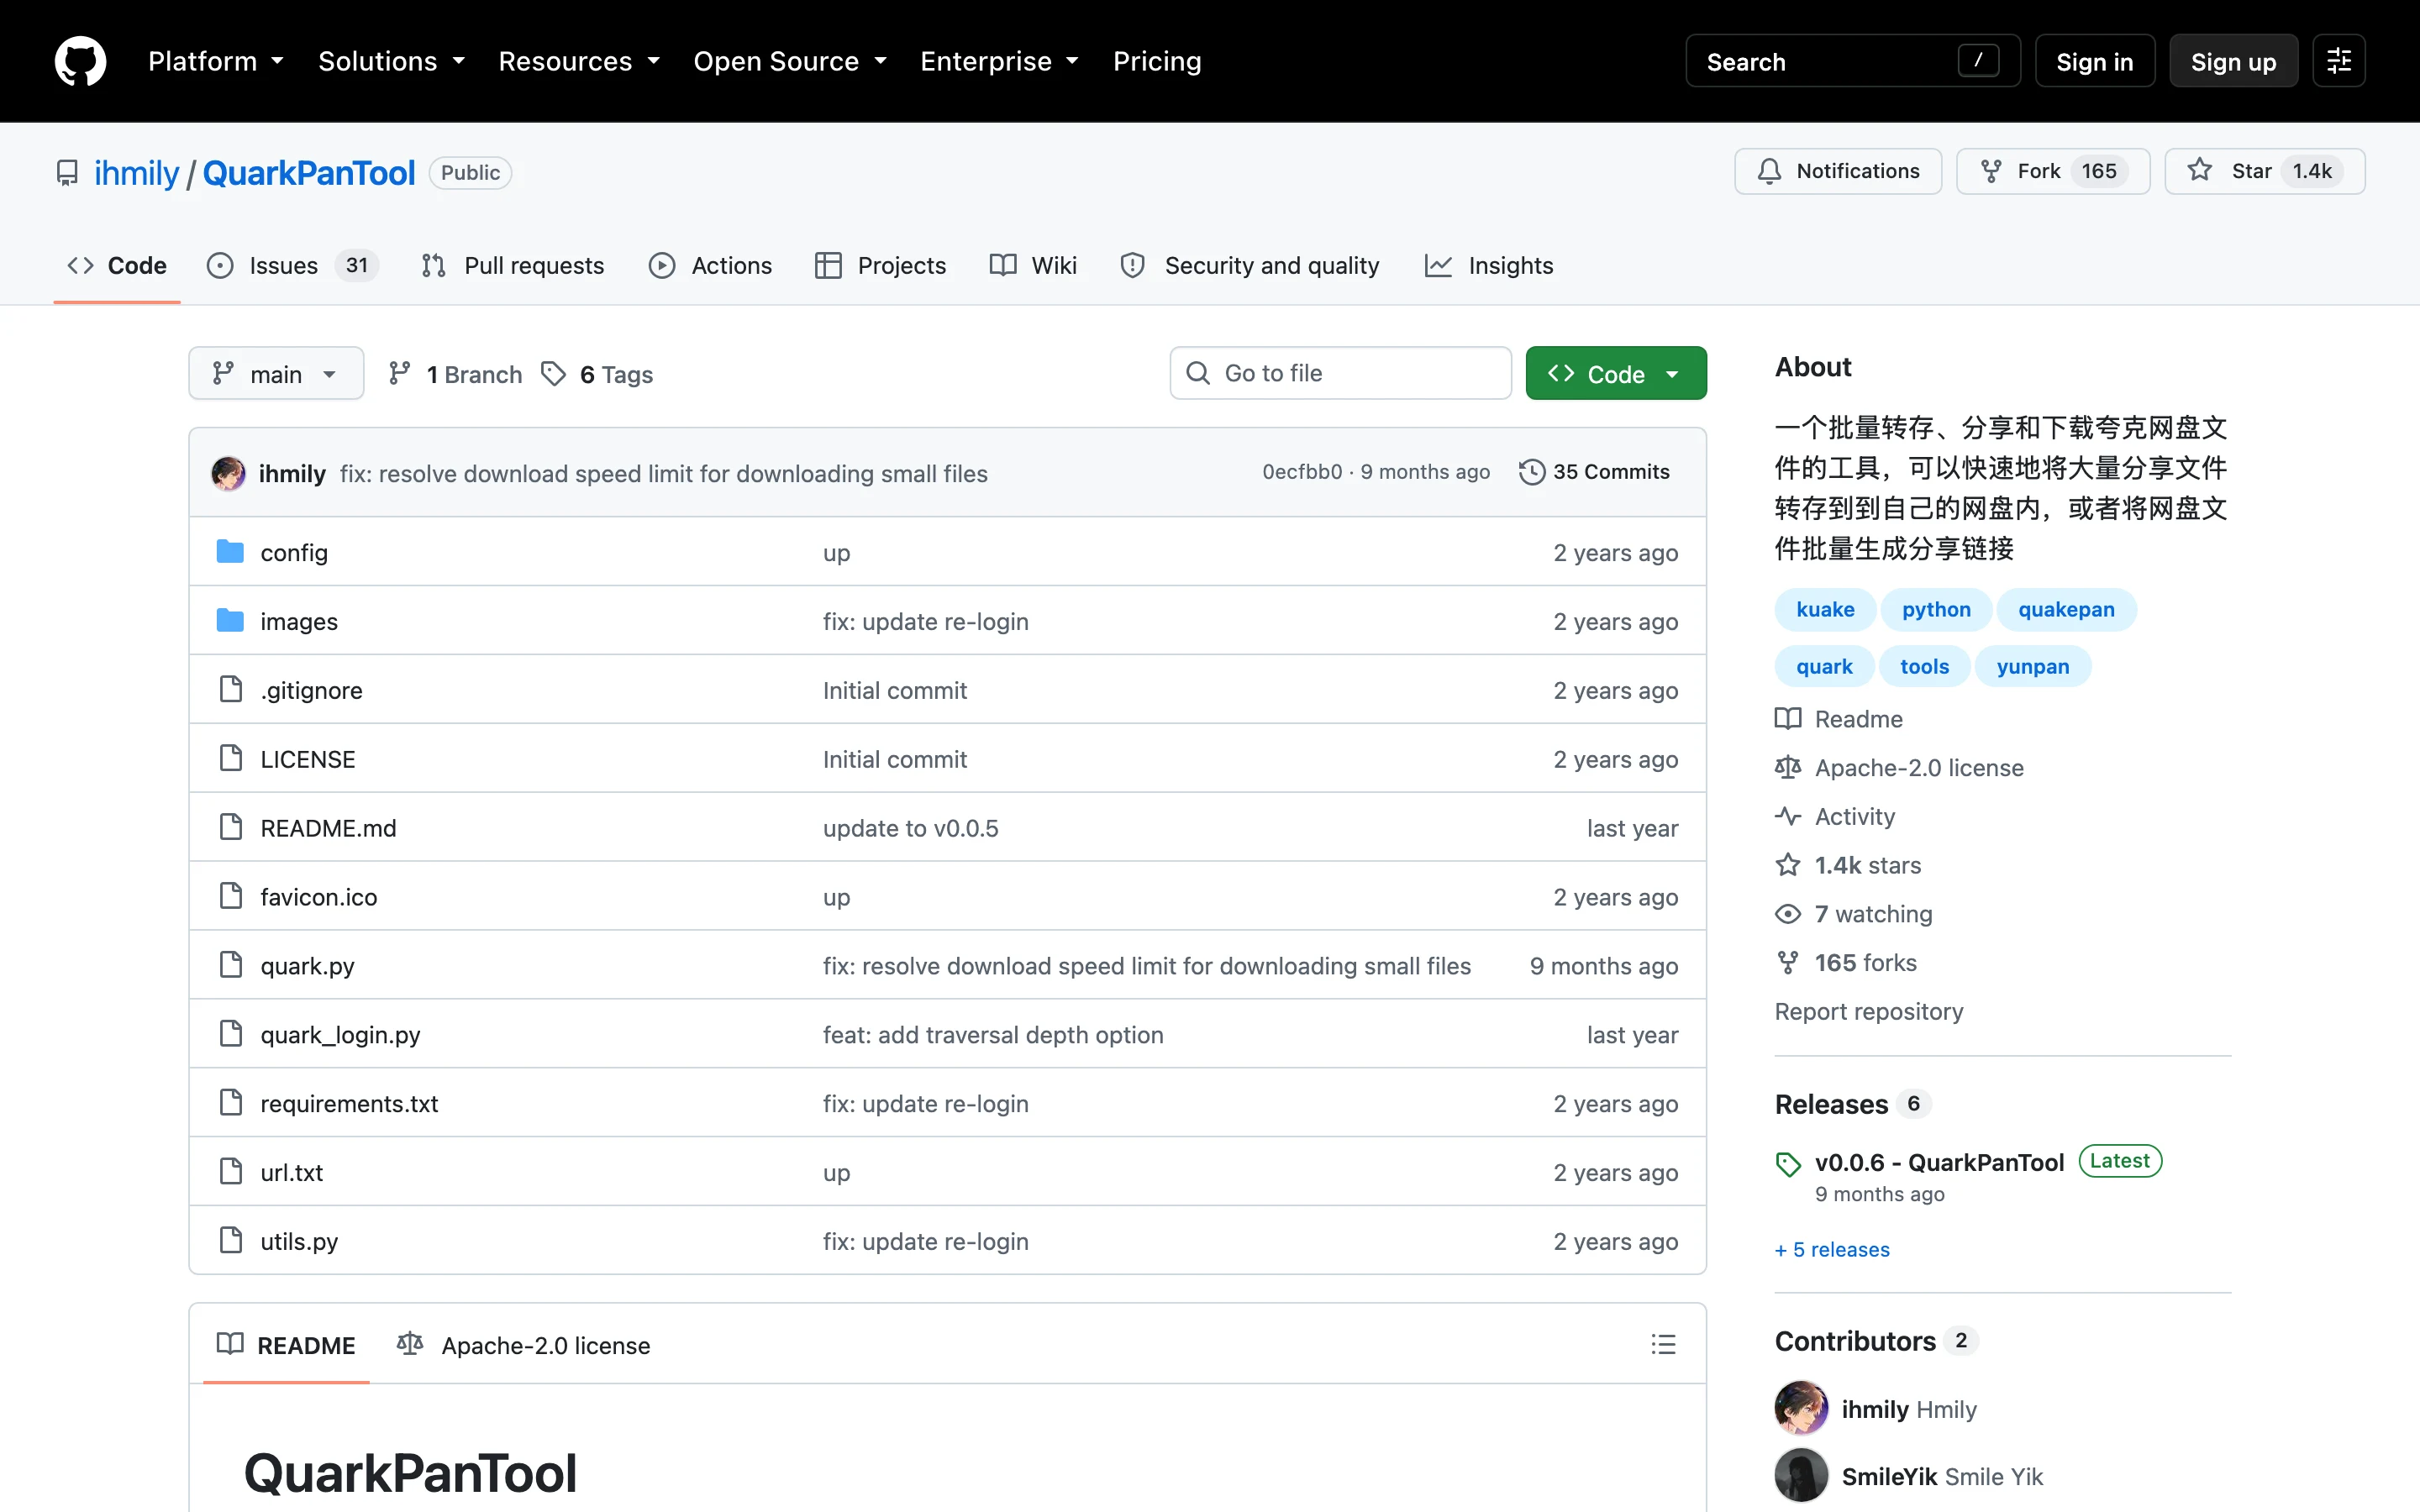Open the main branch selector dropdown
The width and height of the screenshot is (2420, 1512).
276,374
